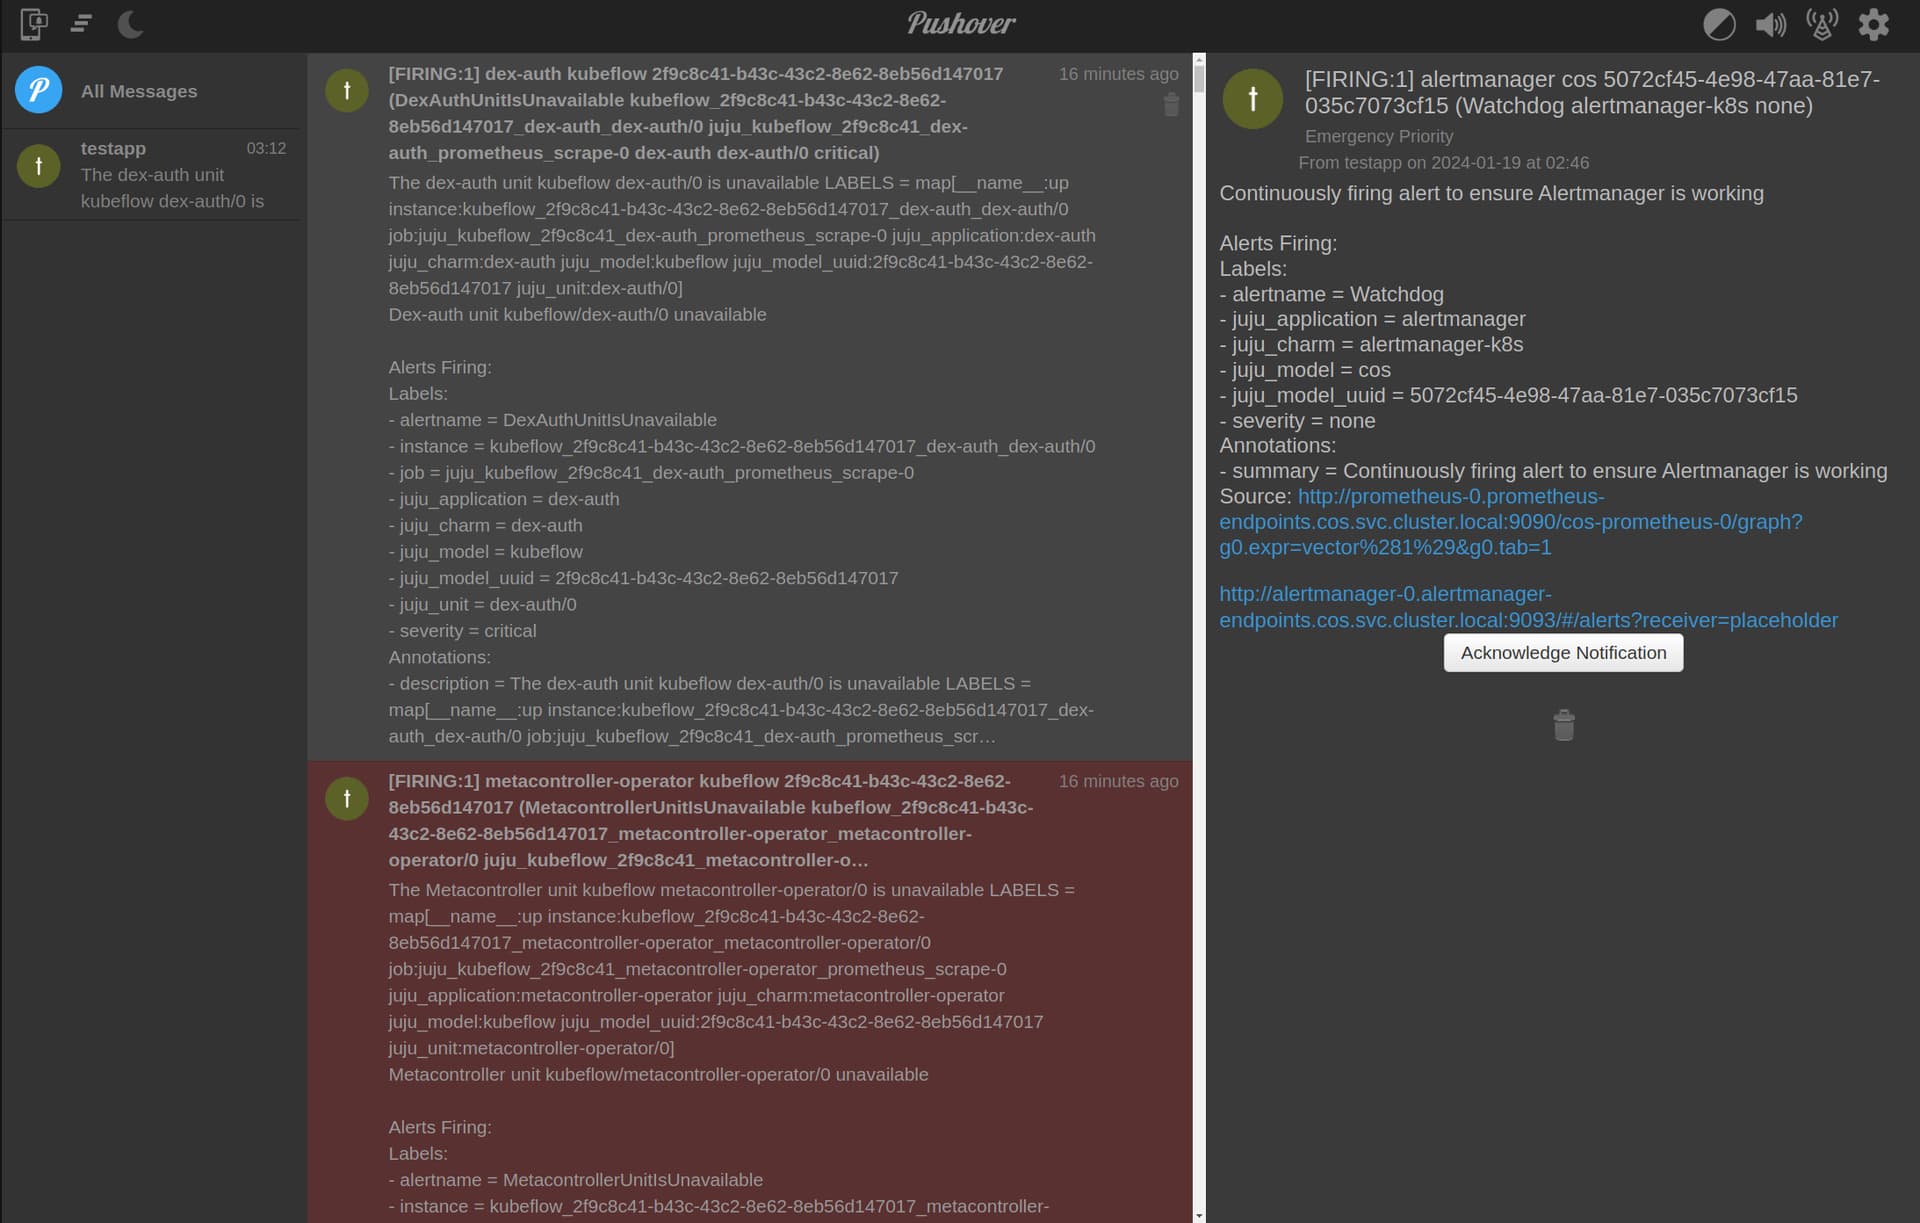Delete the Watchdog notification via trash icon

tap(1562, 725)
